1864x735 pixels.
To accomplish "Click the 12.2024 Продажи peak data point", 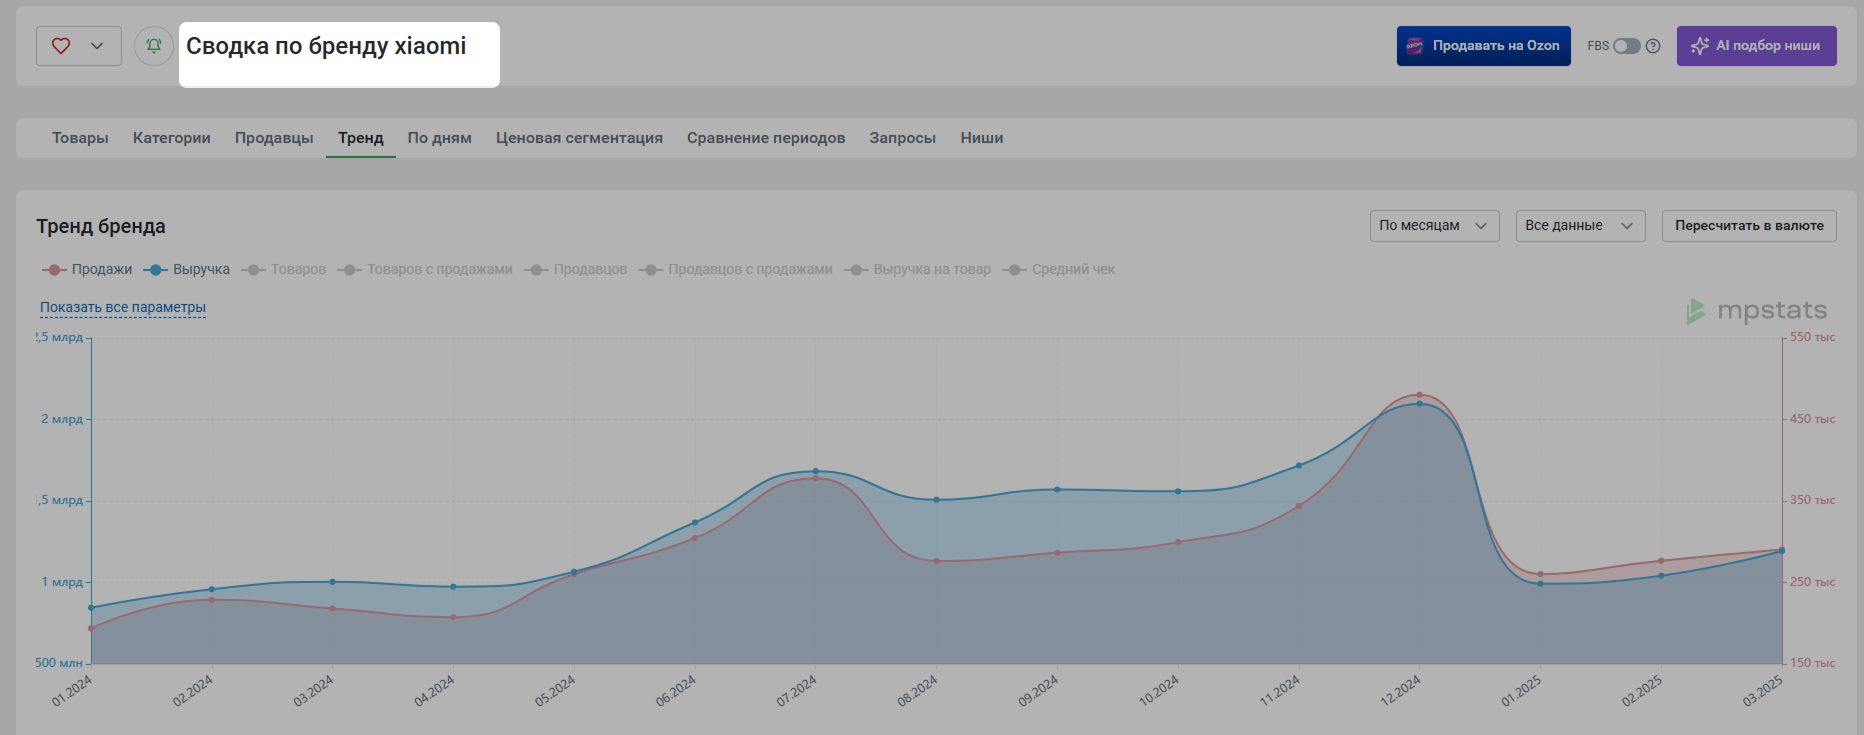I will pyautogui.click(x=1419, y=395).
